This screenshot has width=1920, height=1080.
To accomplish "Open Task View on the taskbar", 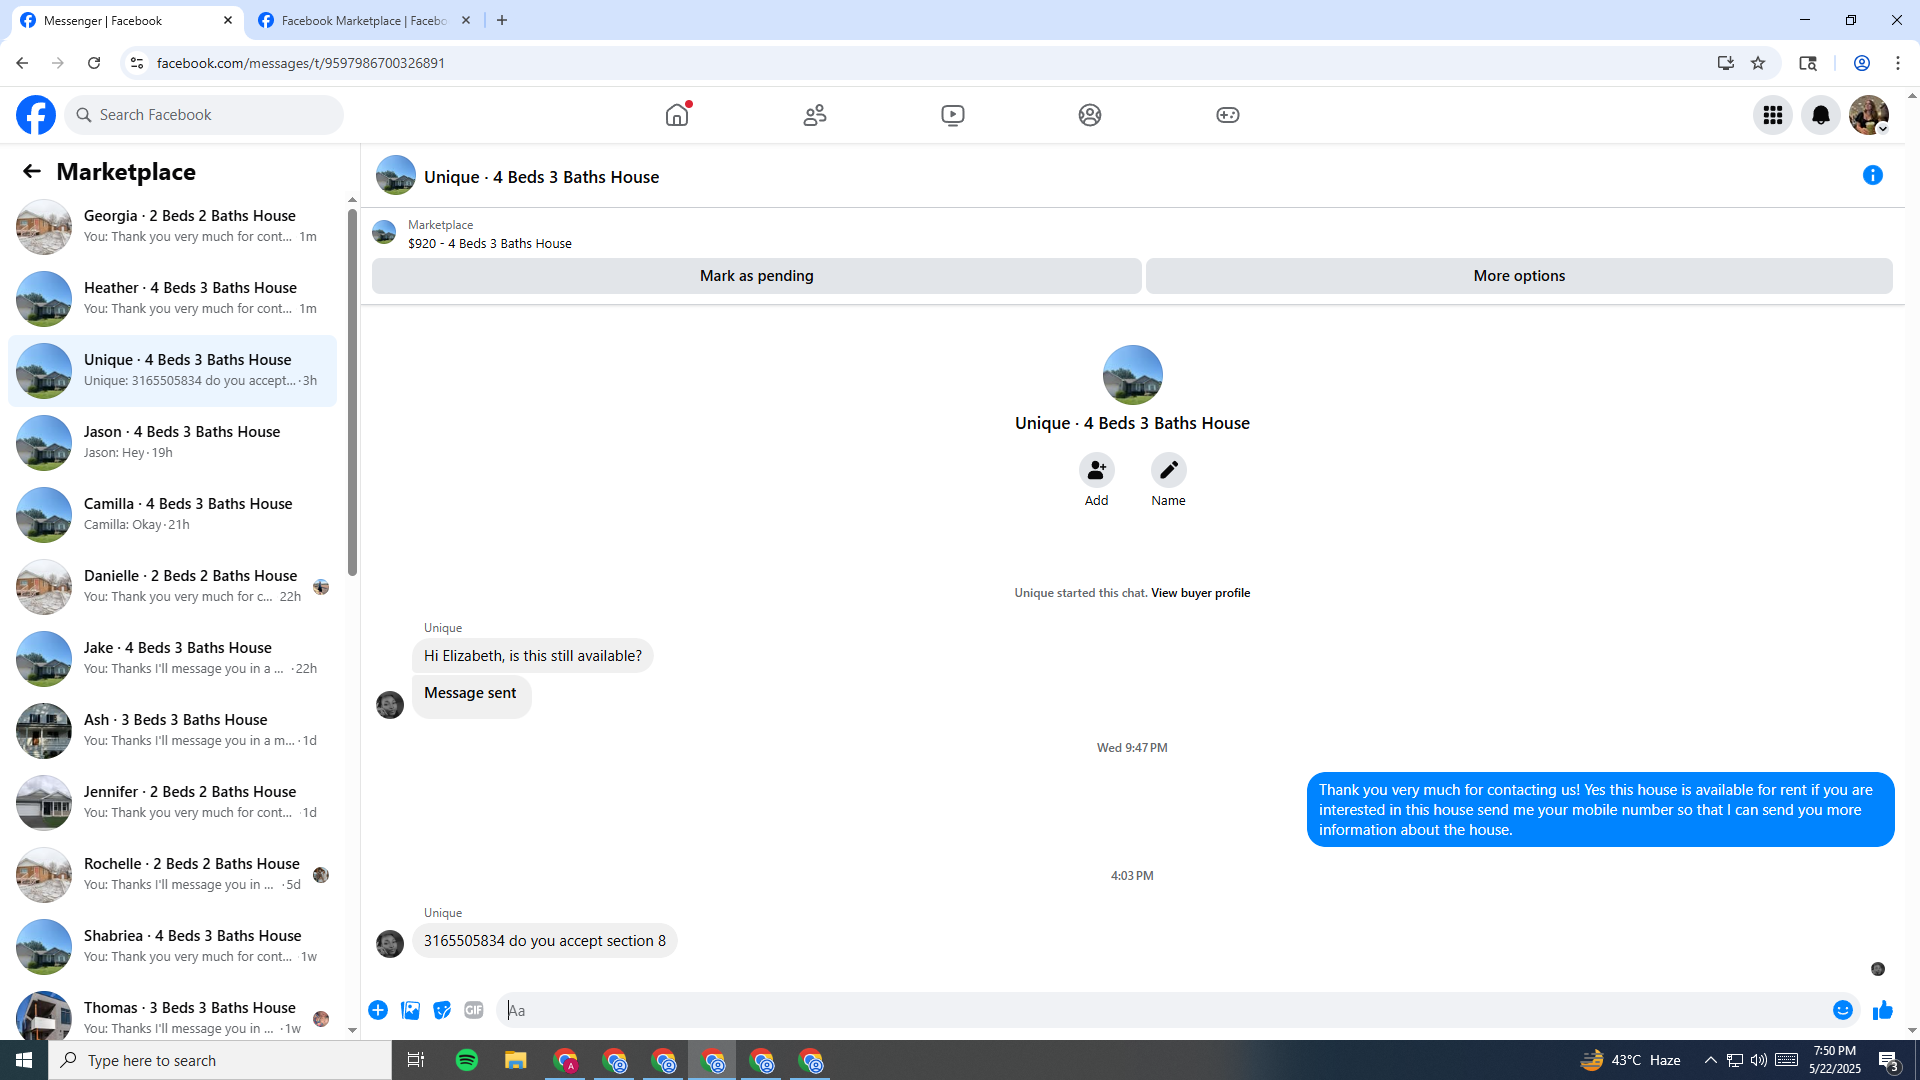I will click(x=416, y=1060).
